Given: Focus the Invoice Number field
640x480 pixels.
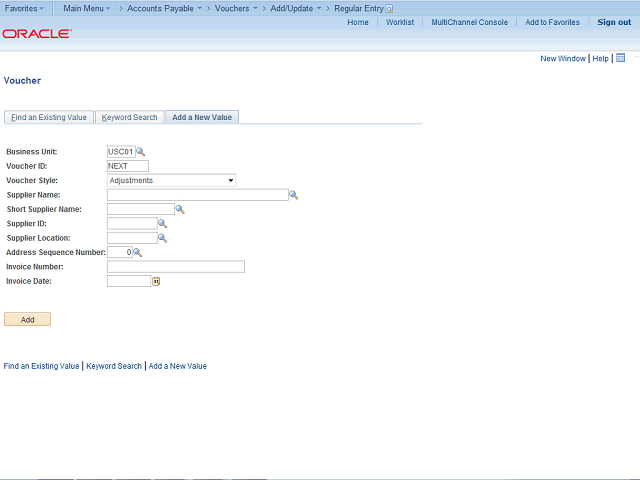Looking at the screenshot, I should pos(176,267).
